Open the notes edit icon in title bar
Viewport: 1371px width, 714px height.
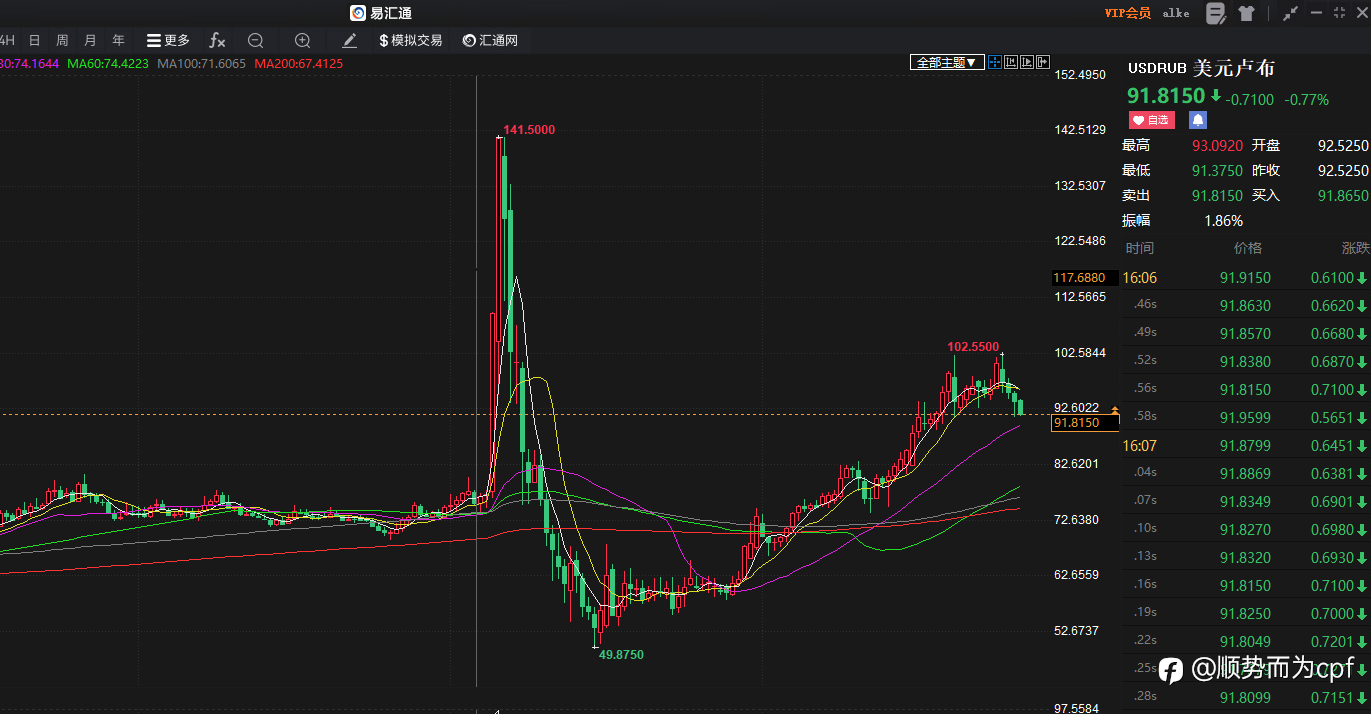pyautogui.click(x=1215, y=13)
